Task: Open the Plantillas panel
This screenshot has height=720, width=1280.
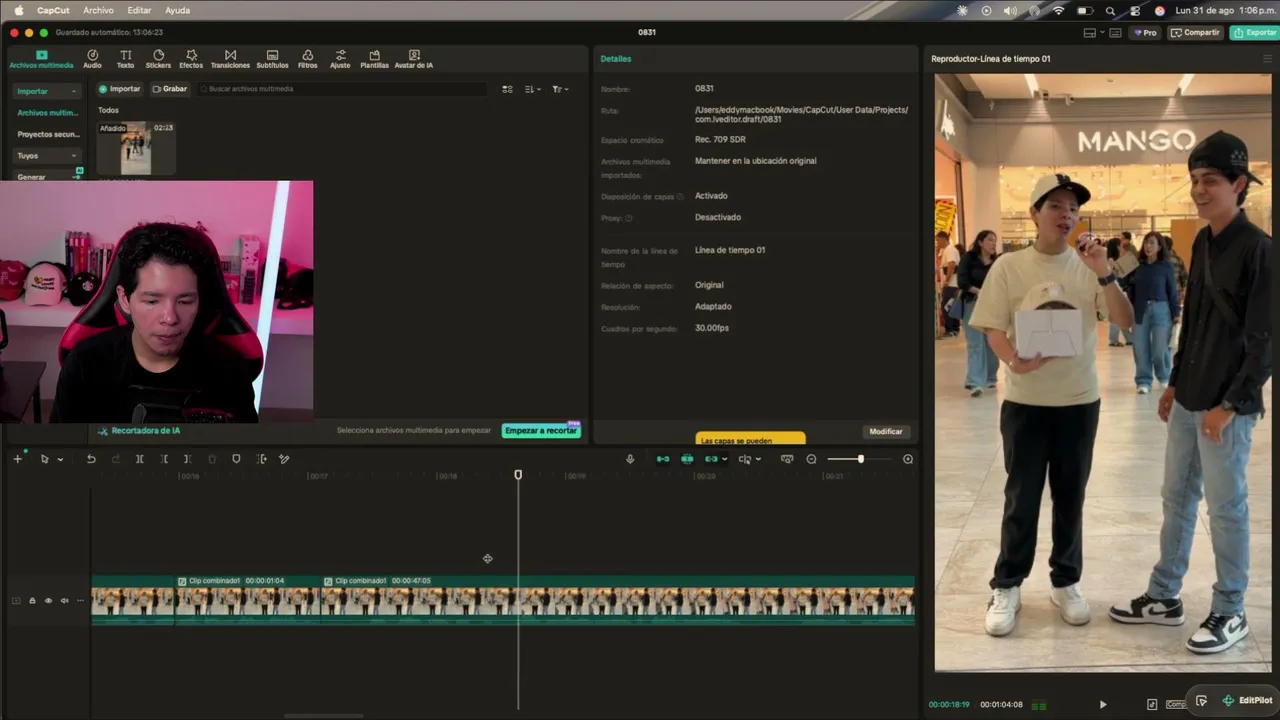Action: pos(374,59)
